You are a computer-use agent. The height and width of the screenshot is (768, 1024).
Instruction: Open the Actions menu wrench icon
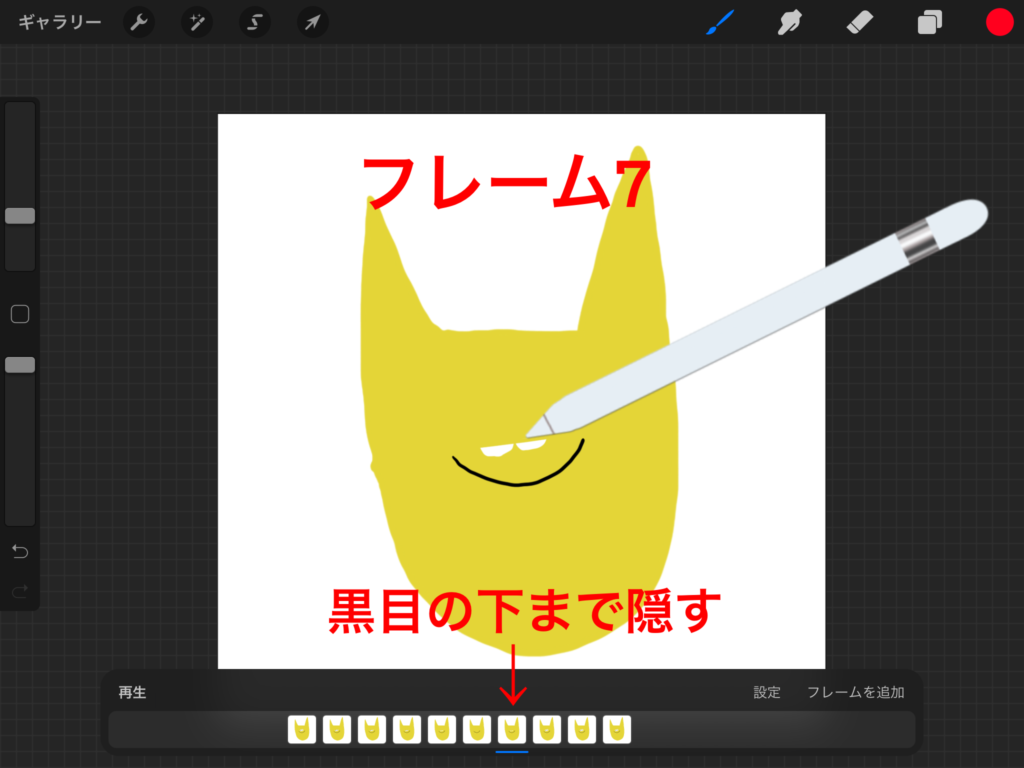(x=138, y=21)
